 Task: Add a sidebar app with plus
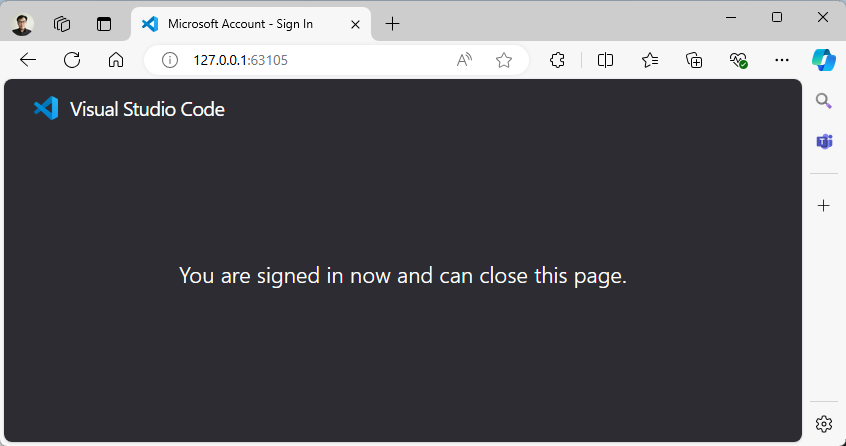pos(824,205)
